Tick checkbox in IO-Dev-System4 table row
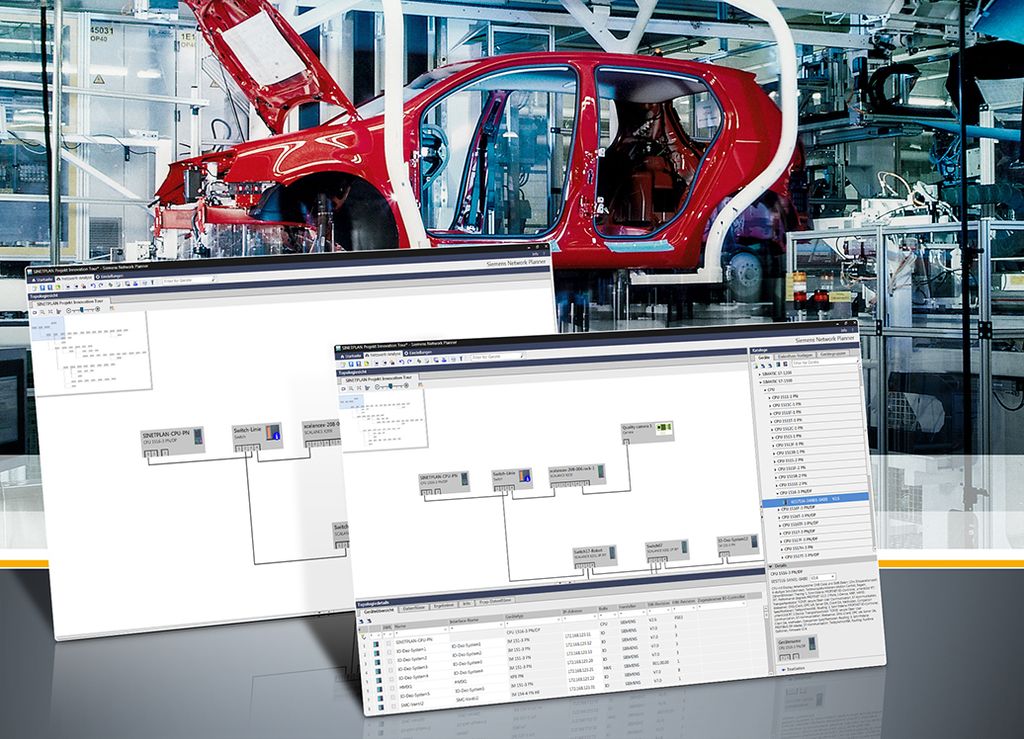The height and width of the screenshot is (739, 1024). 392,679
